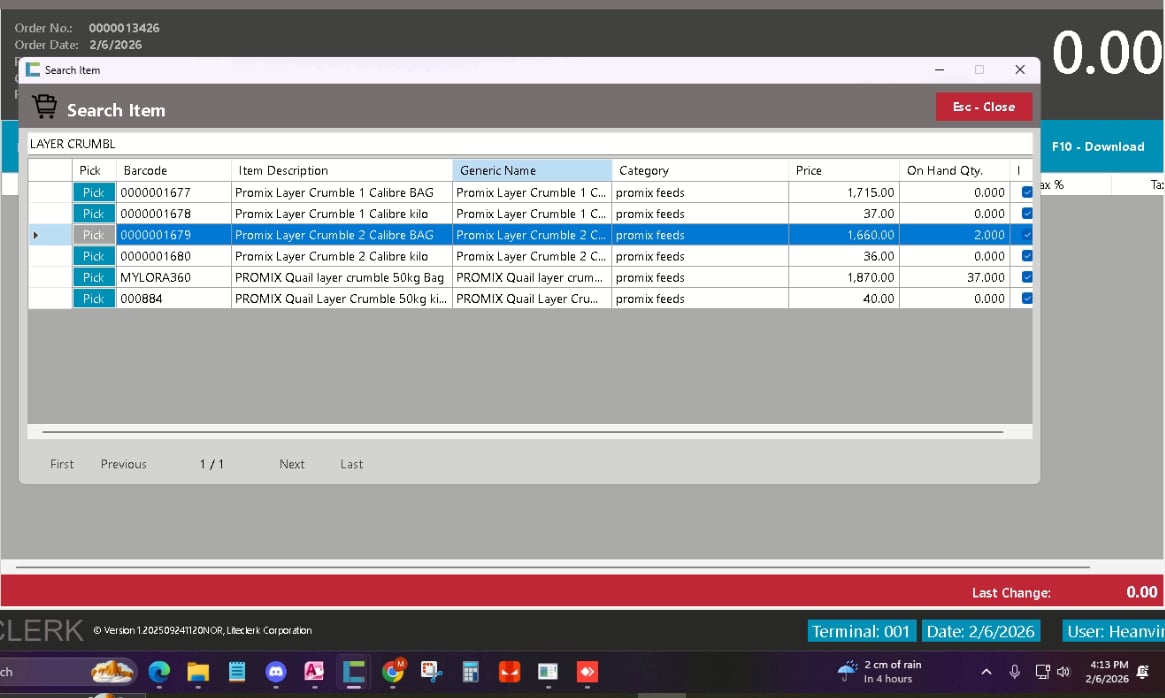Click the shopping cart Search Item icon
Image resolution: width=1165 pixels, height=698 pixels.
pyautogui.click(x=44, y=108)
